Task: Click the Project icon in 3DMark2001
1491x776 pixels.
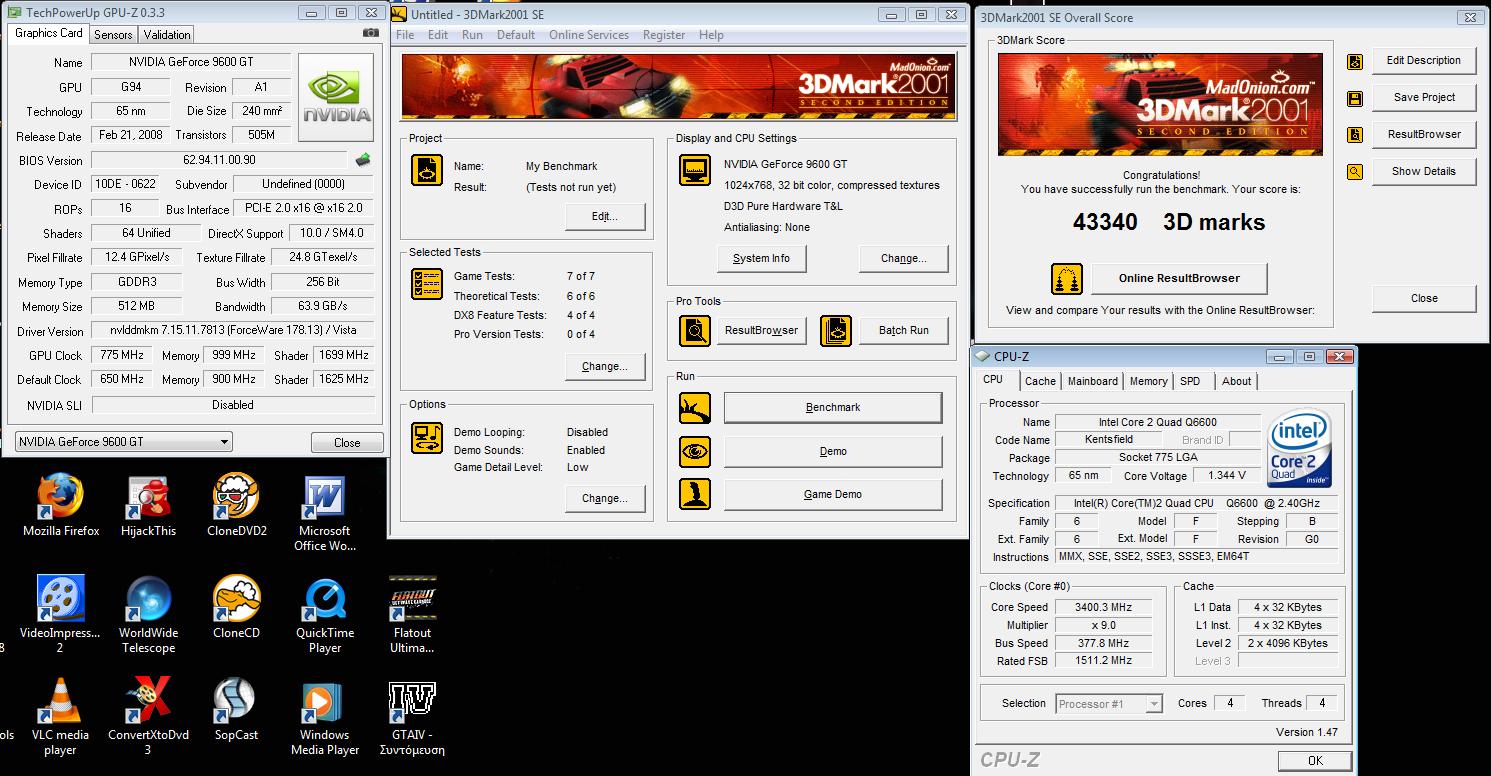Action: tap(427, 170)
